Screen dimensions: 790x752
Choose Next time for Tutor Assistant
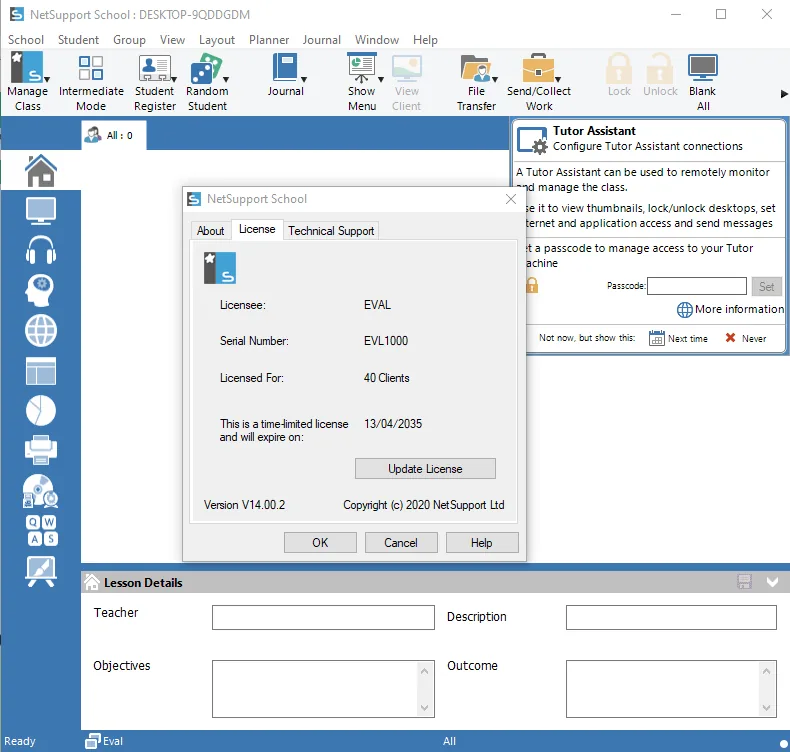(x=678, y=338)
